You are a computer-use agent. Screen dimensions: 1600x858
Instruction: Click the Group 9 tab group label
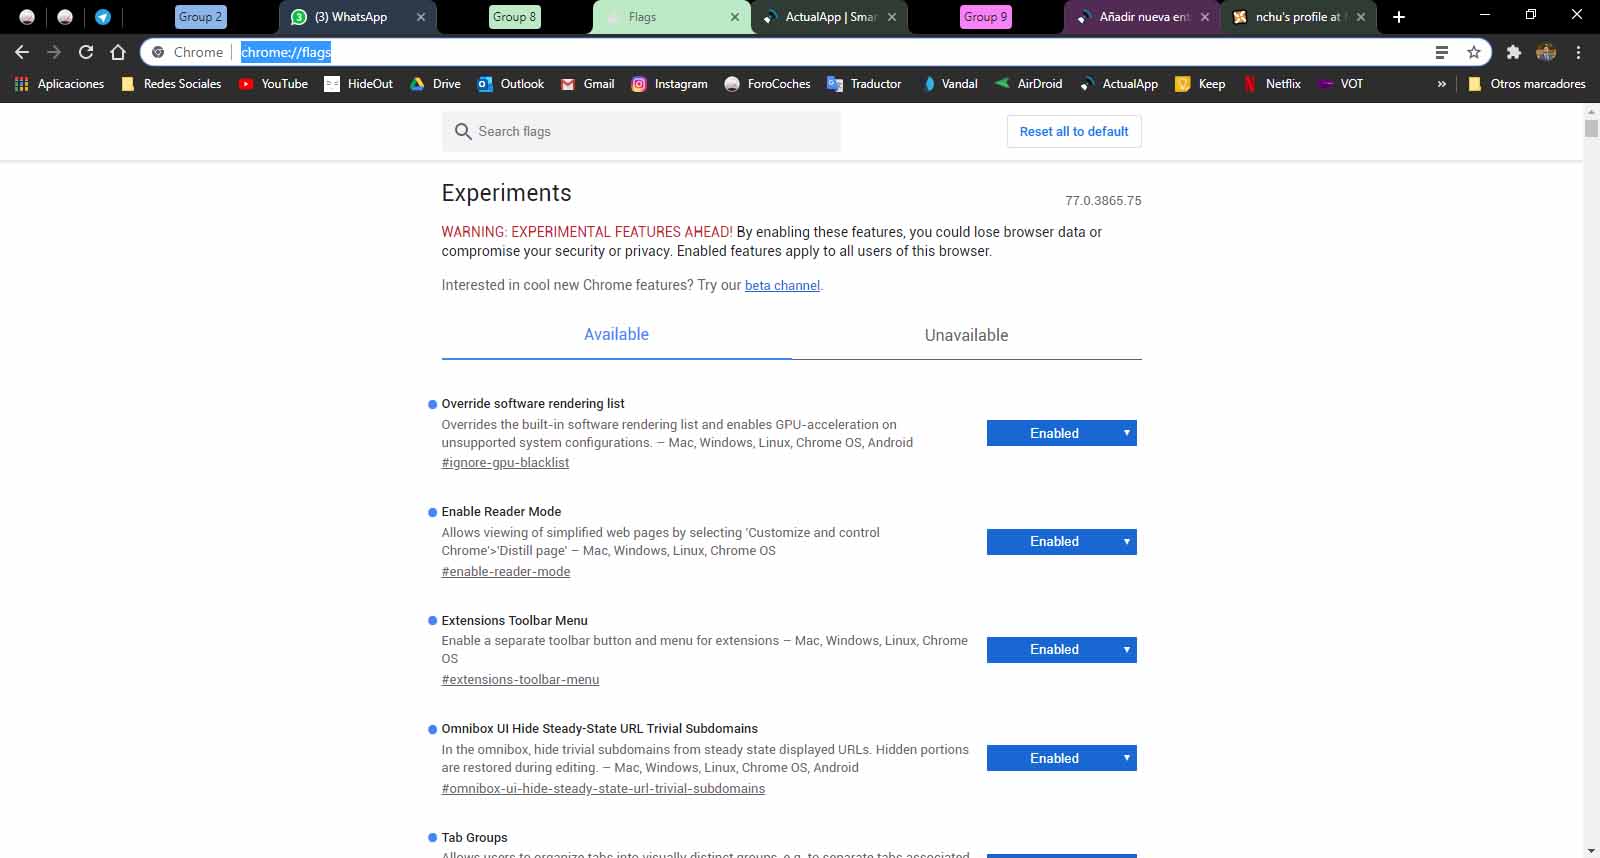(985, 17)
